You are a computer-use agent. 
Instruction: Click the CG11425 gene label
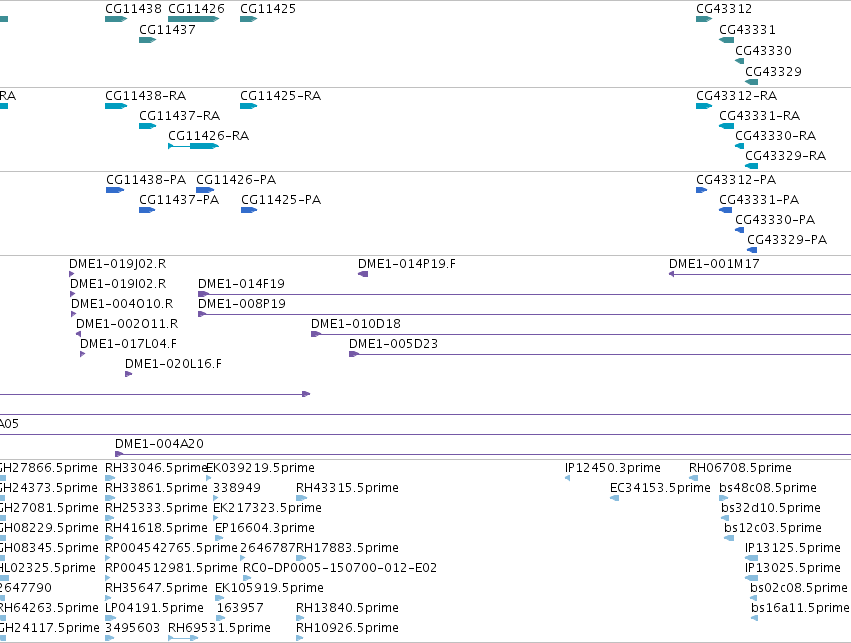[x=268, y=9]
